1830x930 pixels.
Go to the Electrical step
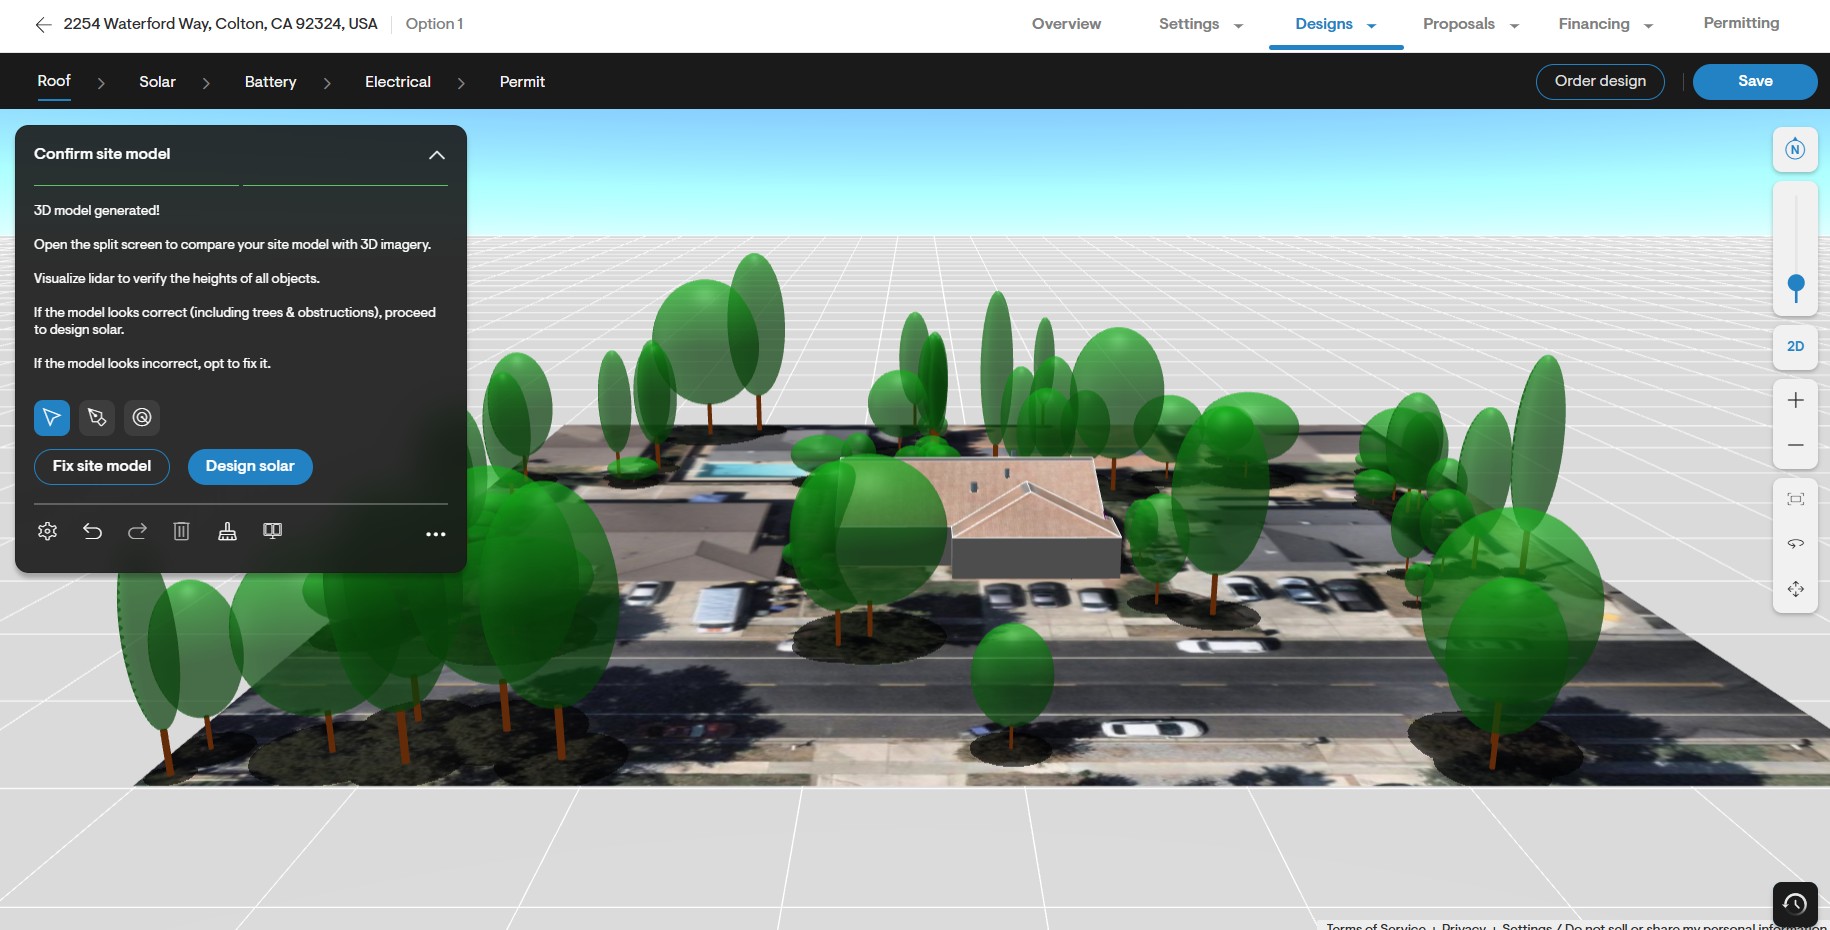(x=397, y=82)
